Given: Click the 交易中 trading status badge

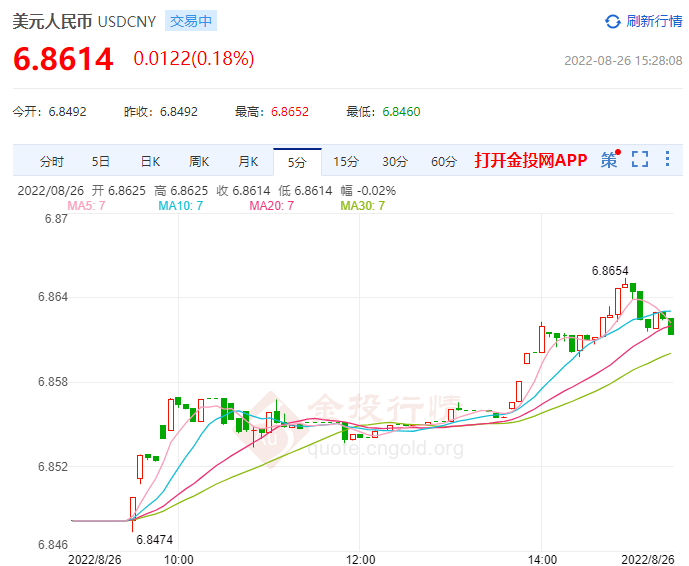Looking at the screenshot, I should (191, 21).
